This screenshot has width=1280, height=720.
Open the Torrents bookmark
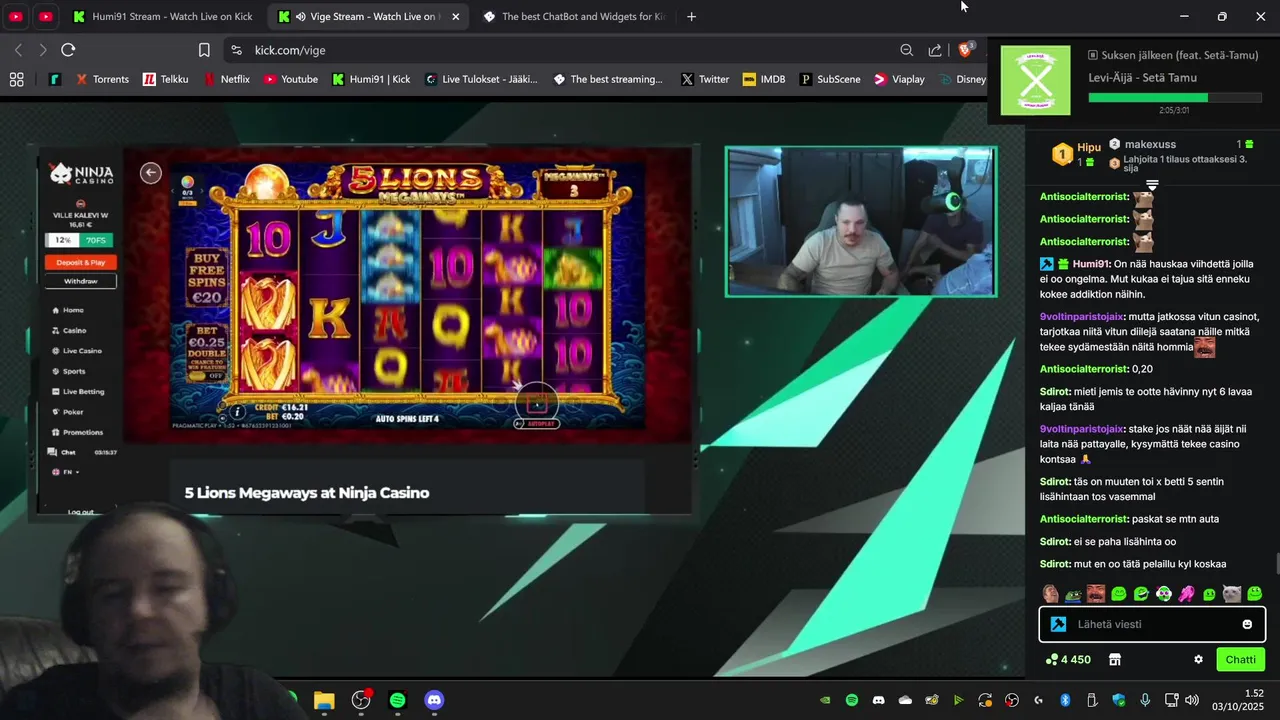102,79
